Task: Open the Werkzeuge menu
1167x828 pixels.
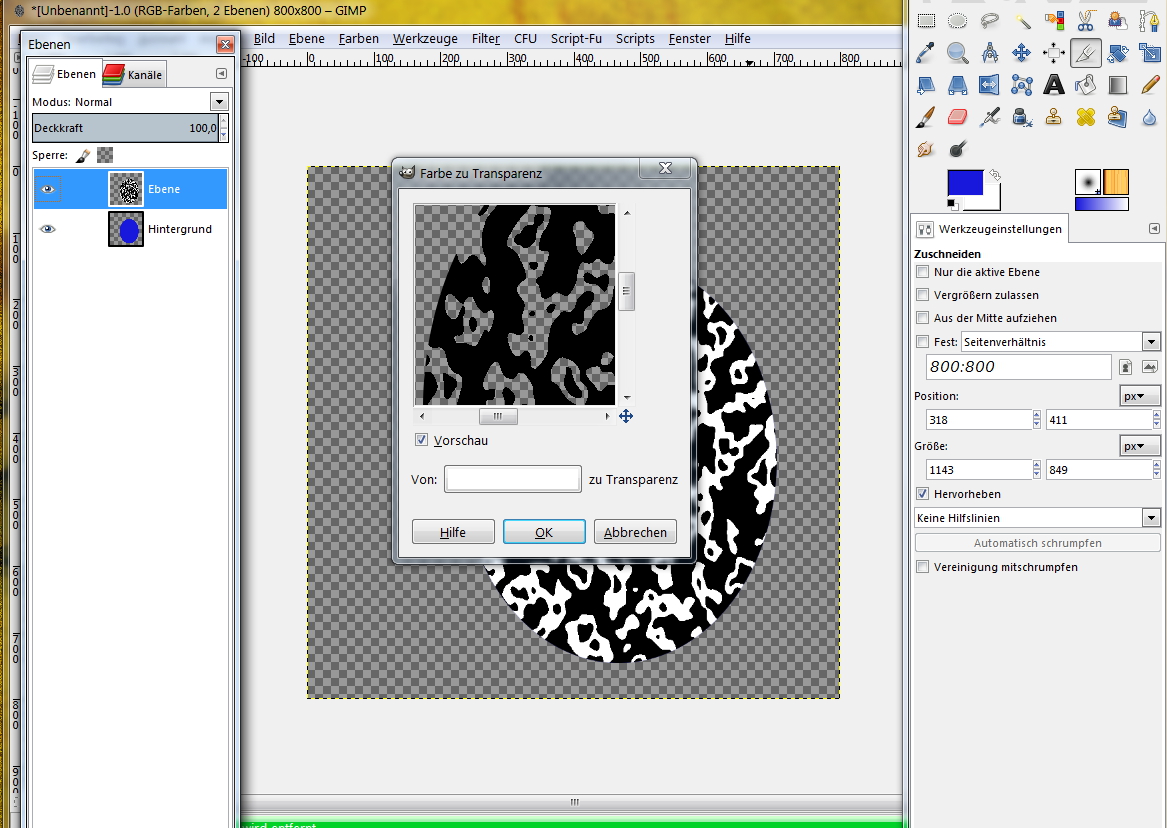Action: pyautogui.click(x=425, y=39)
